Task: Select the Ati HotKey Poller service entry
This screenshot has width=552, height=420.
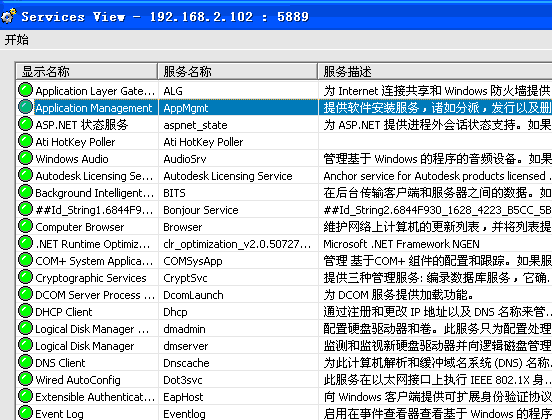Action: click(284, 142)
